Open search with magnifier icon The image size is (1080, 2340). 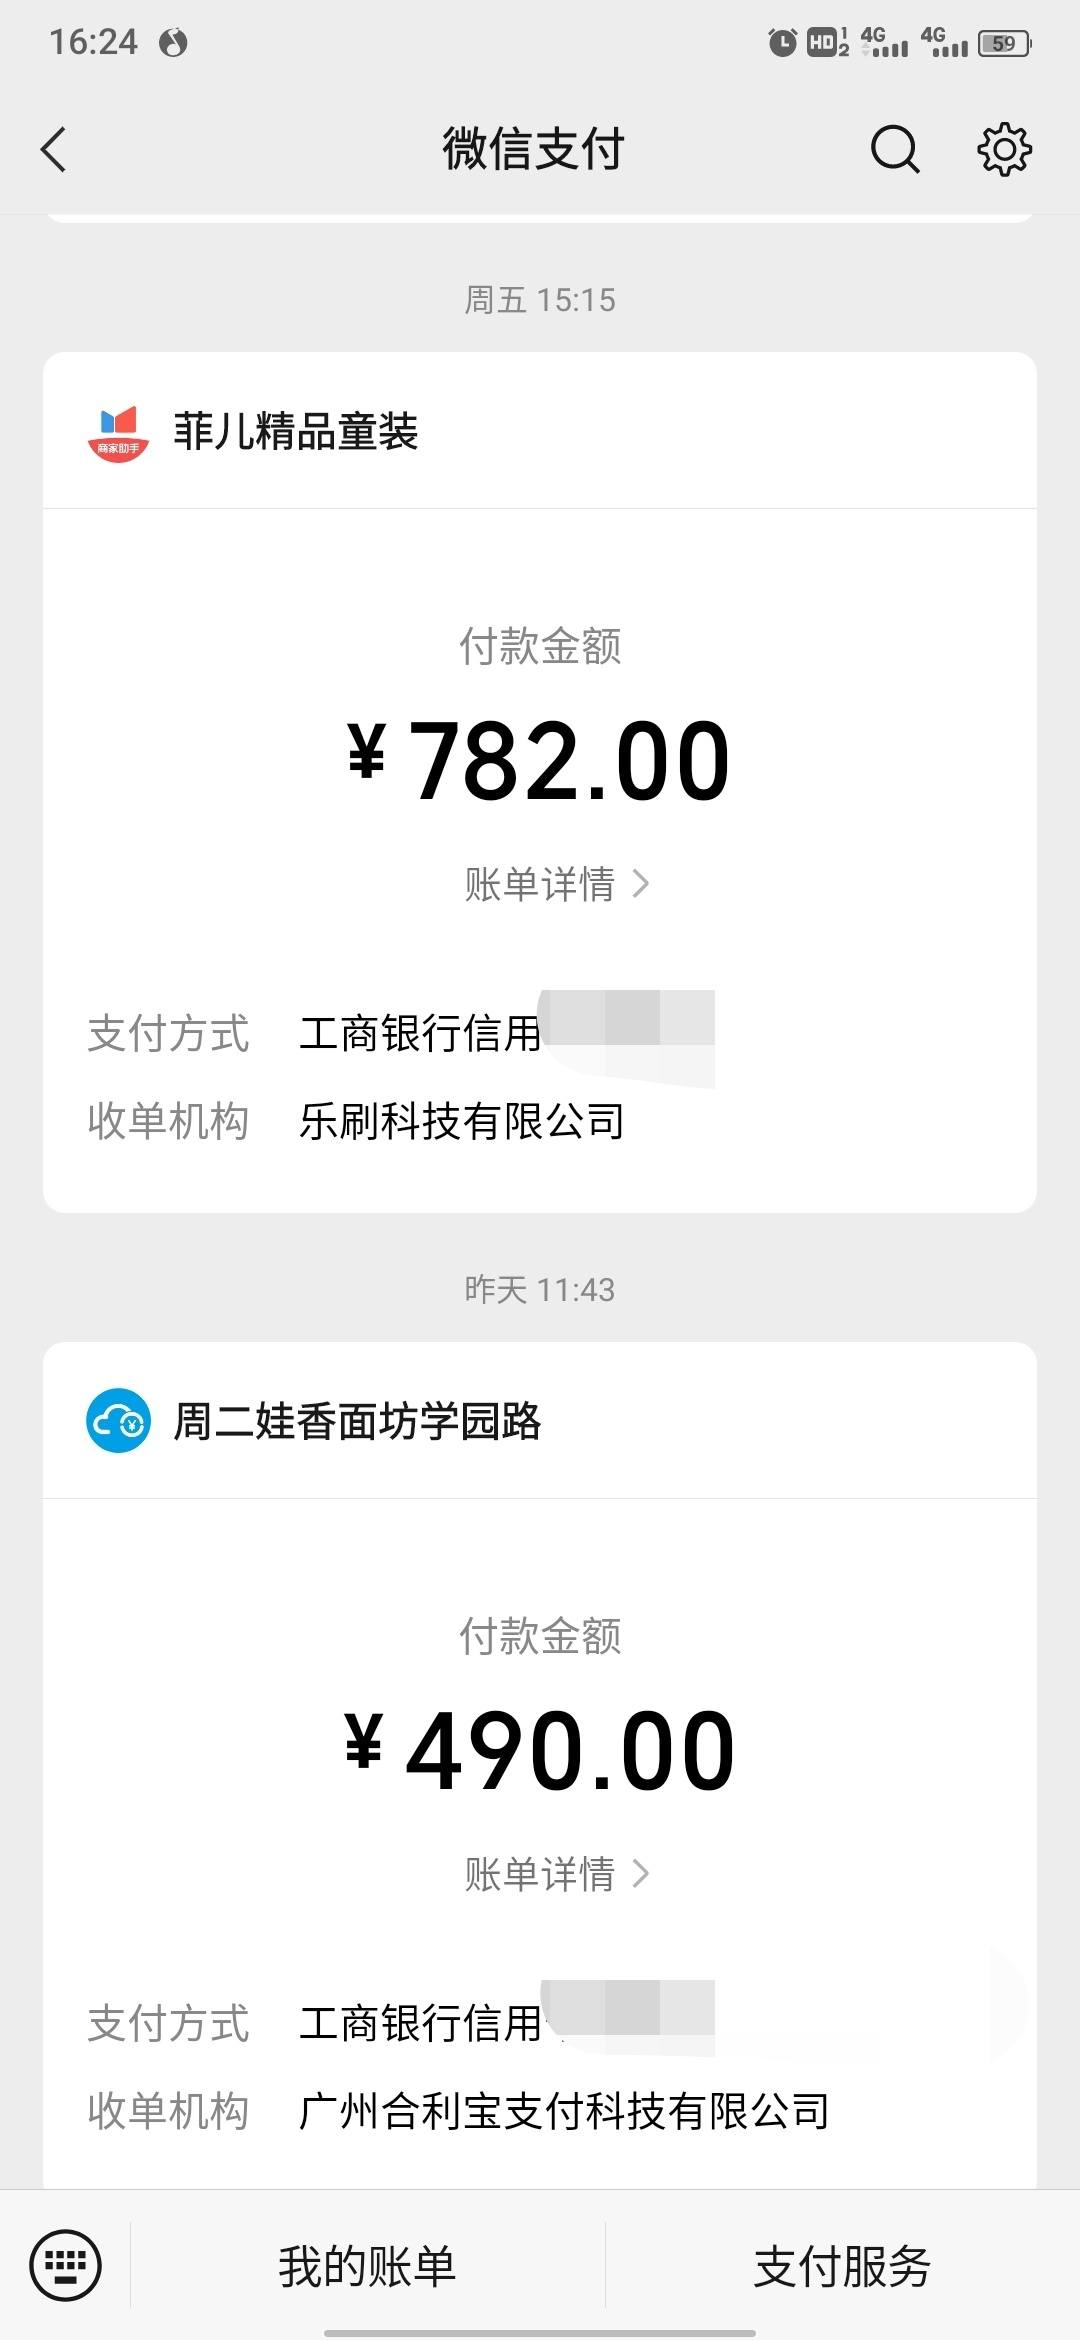point(895,150)
